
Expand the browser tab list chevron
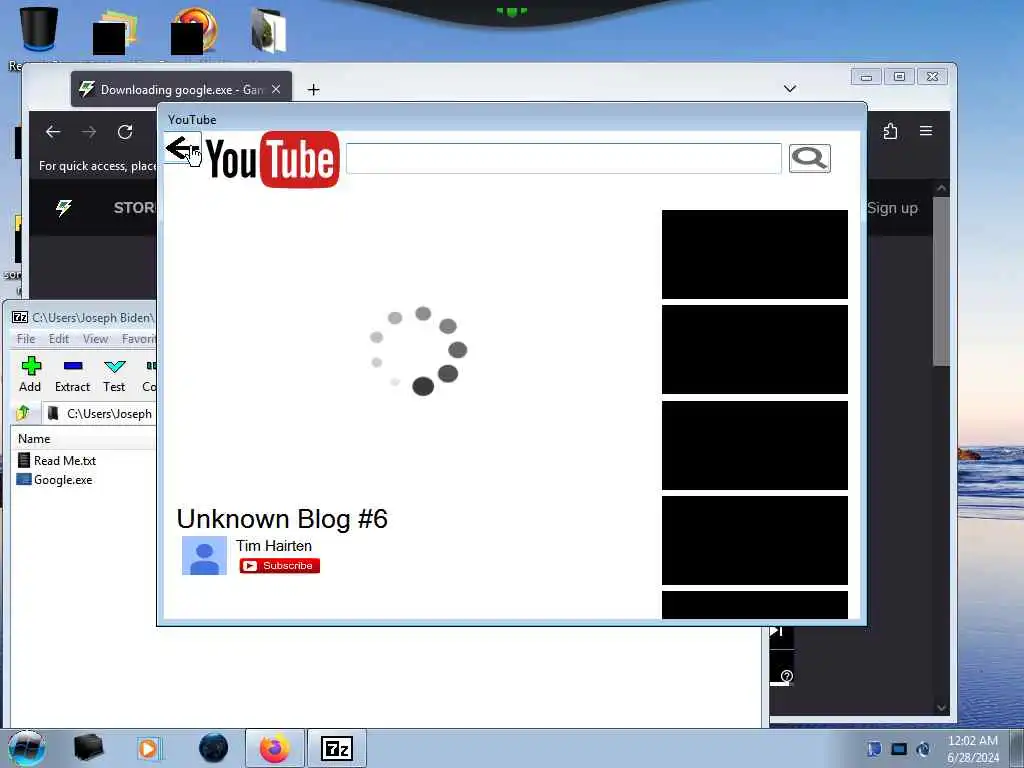coord(790,88)
